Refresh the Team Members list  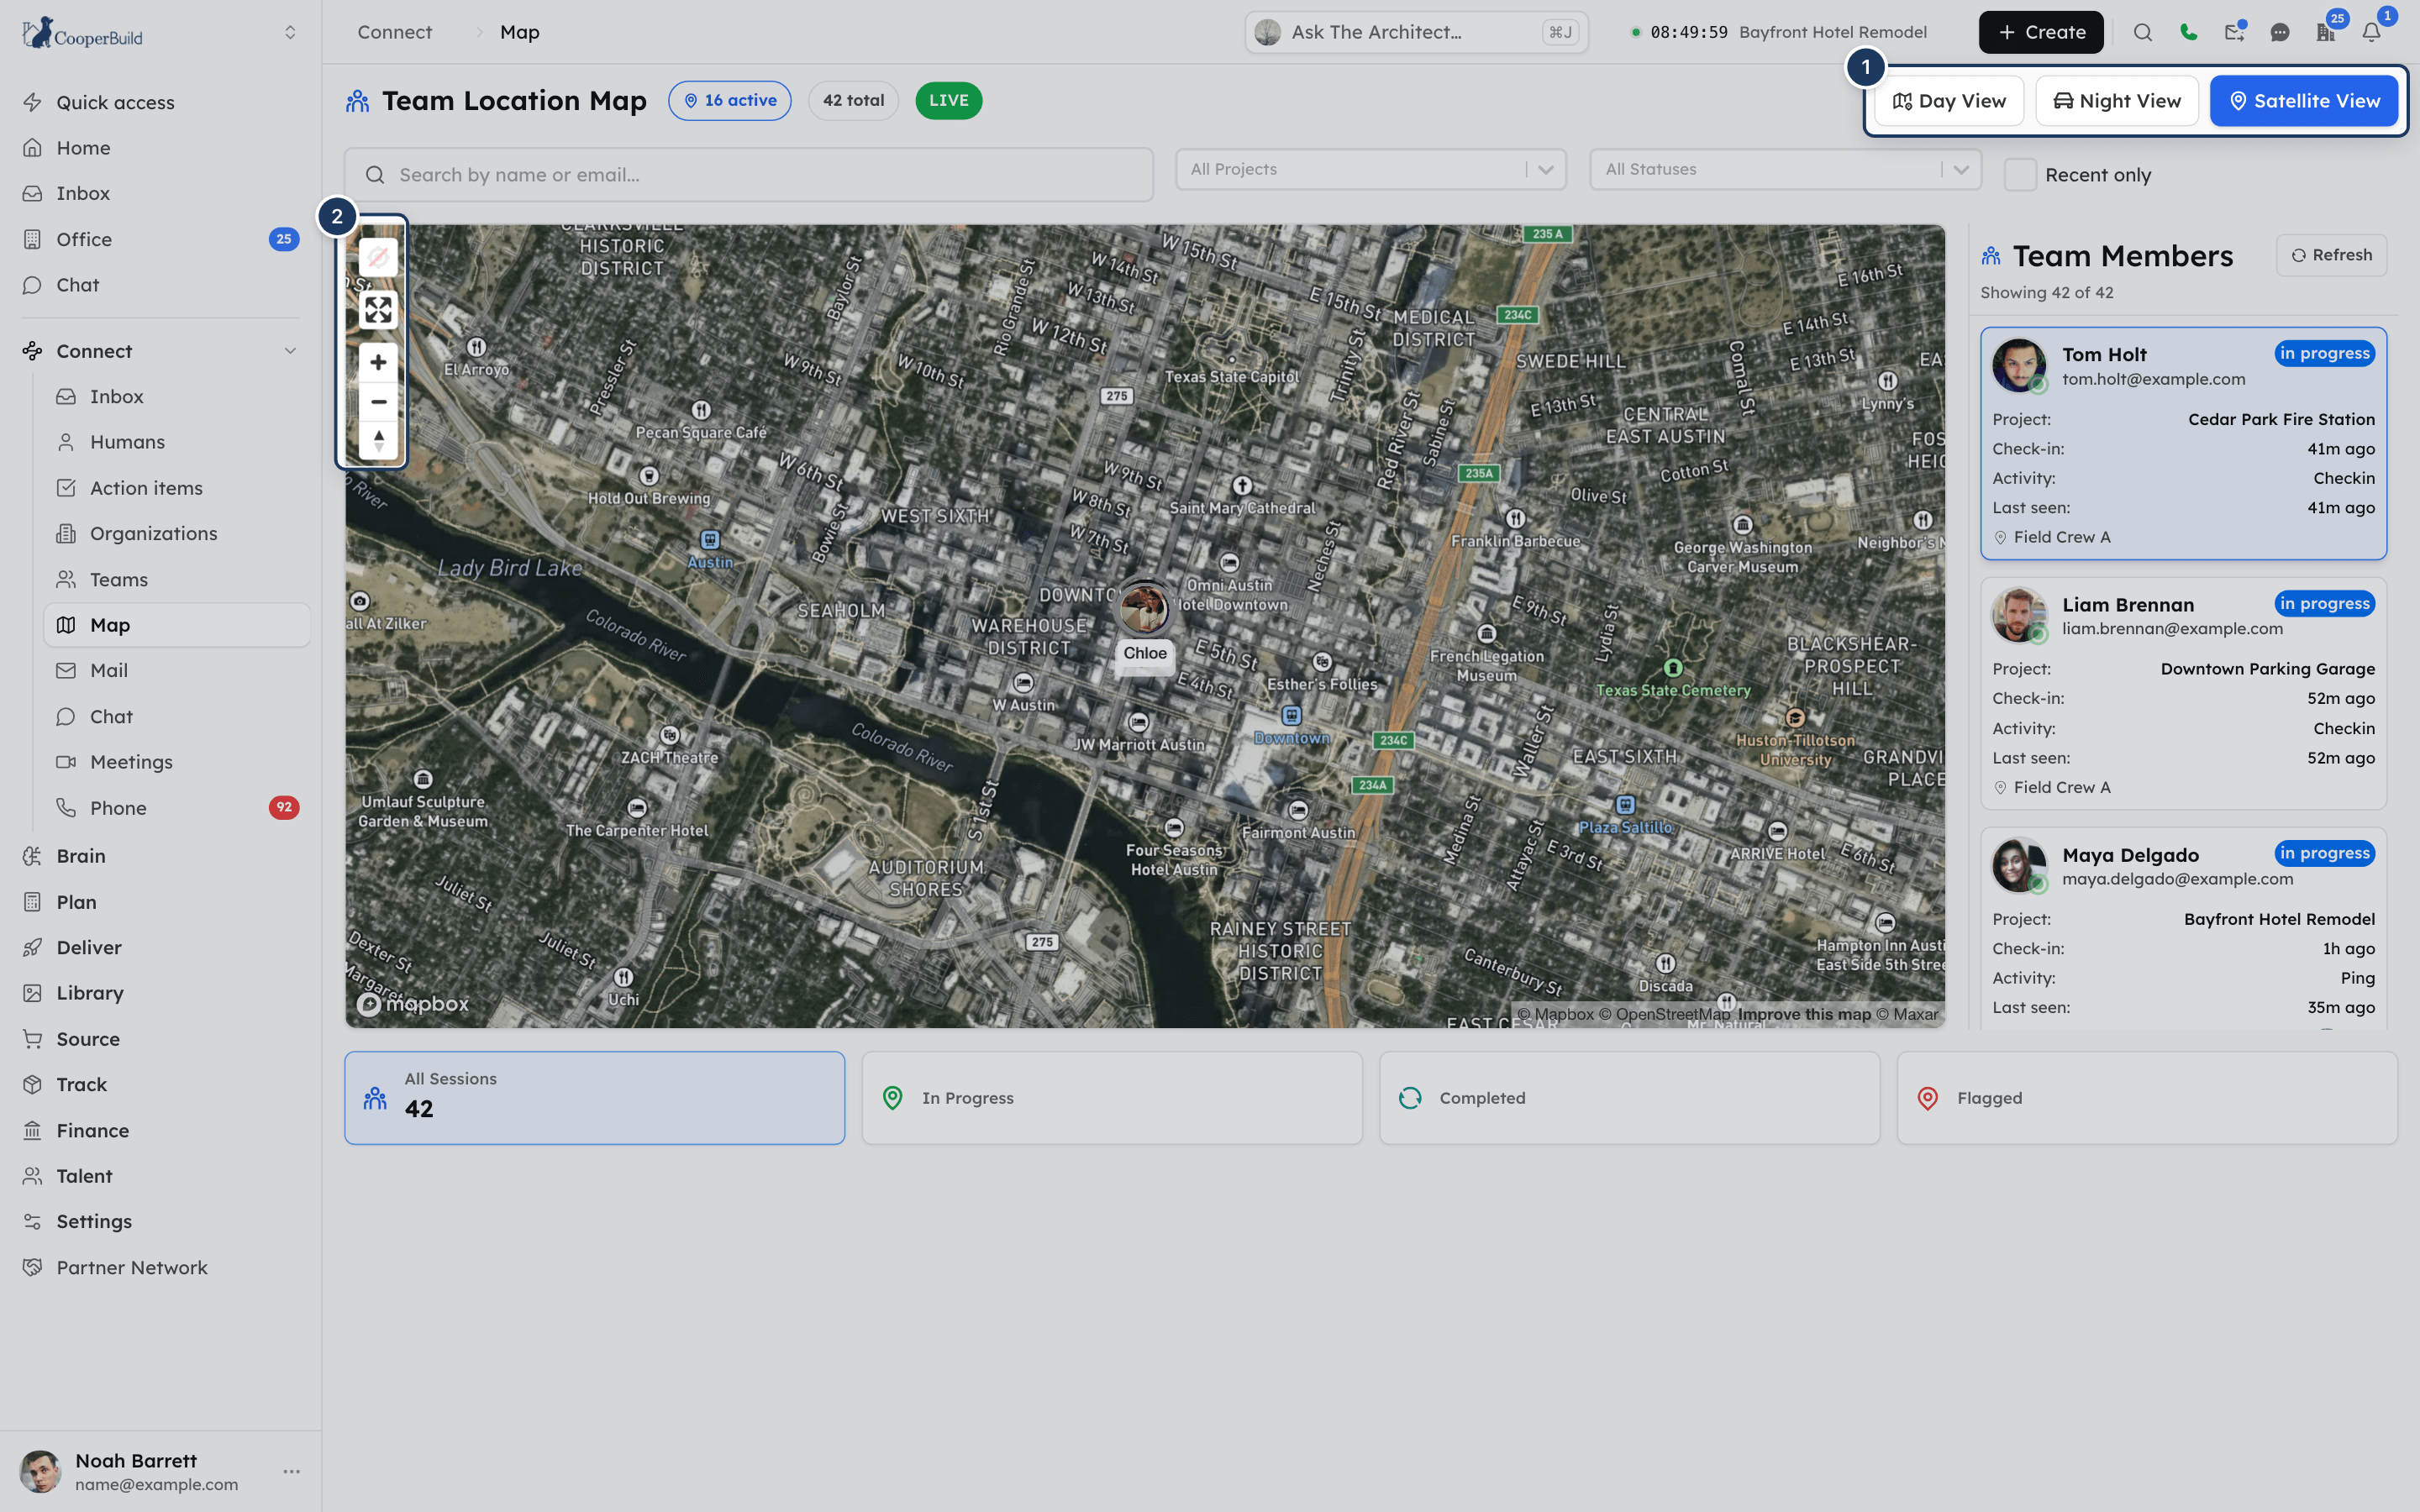2331,255
